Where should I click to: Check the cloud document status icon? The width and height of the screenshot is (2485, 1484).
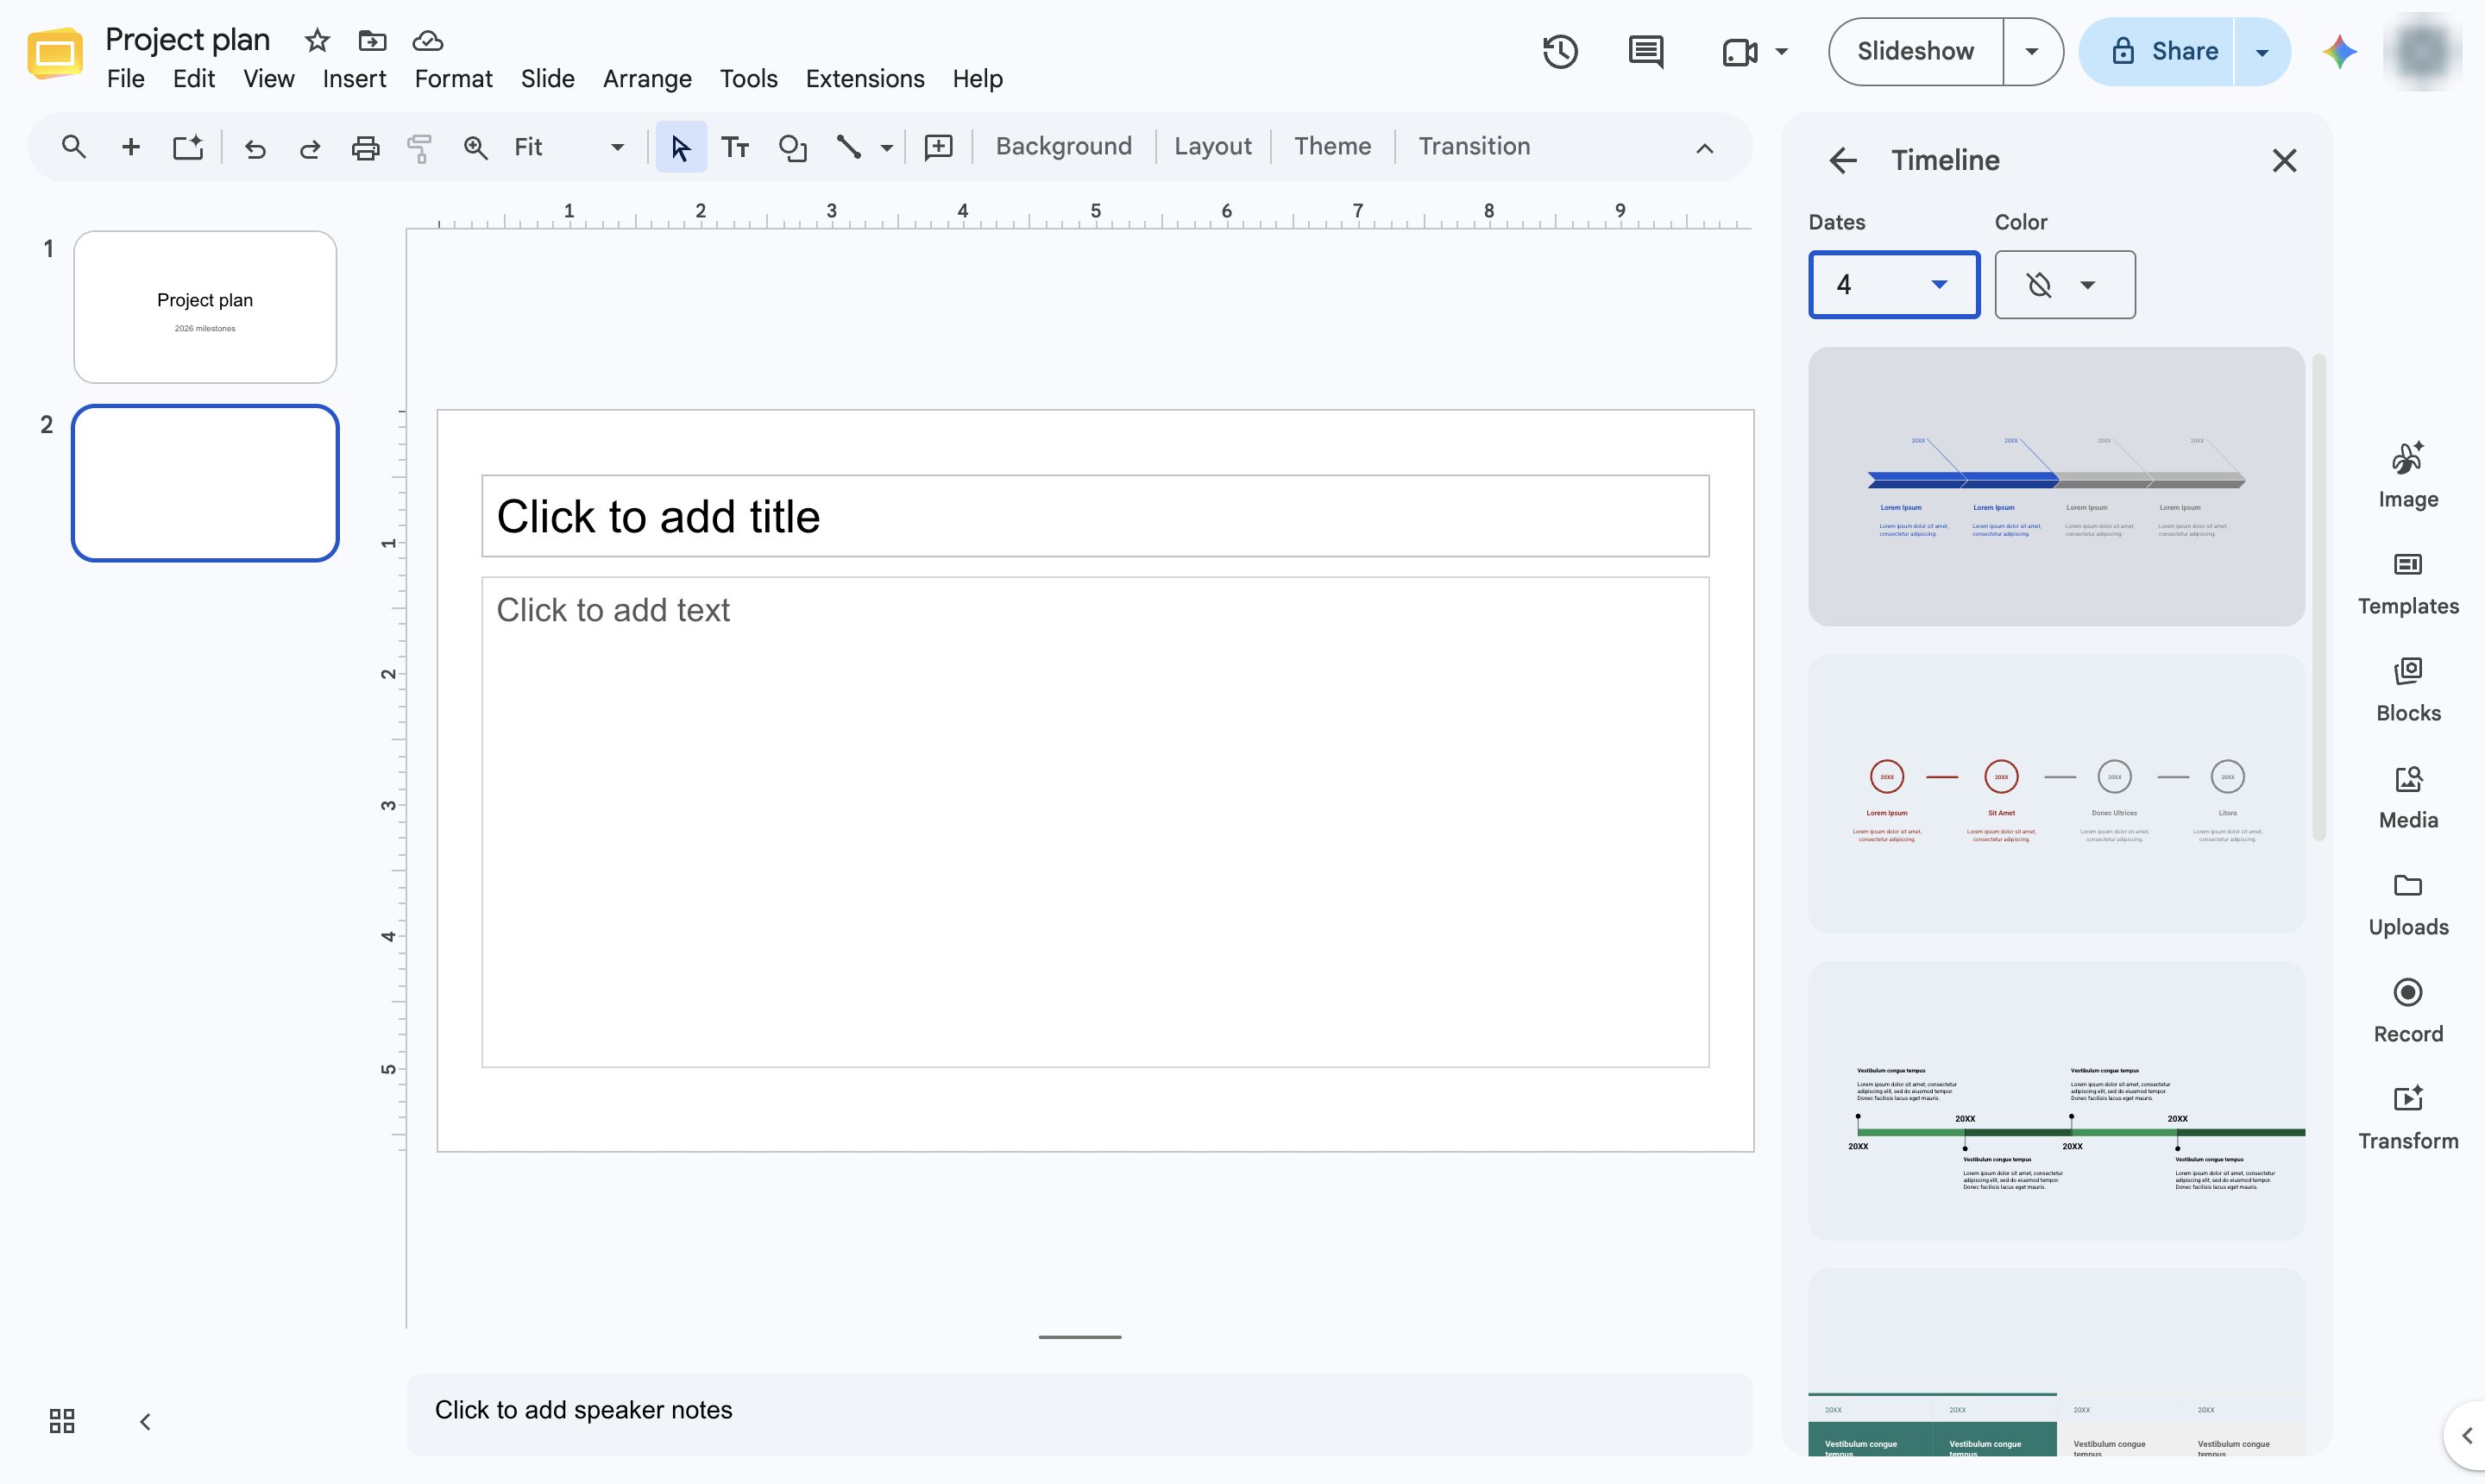[427, 40]
